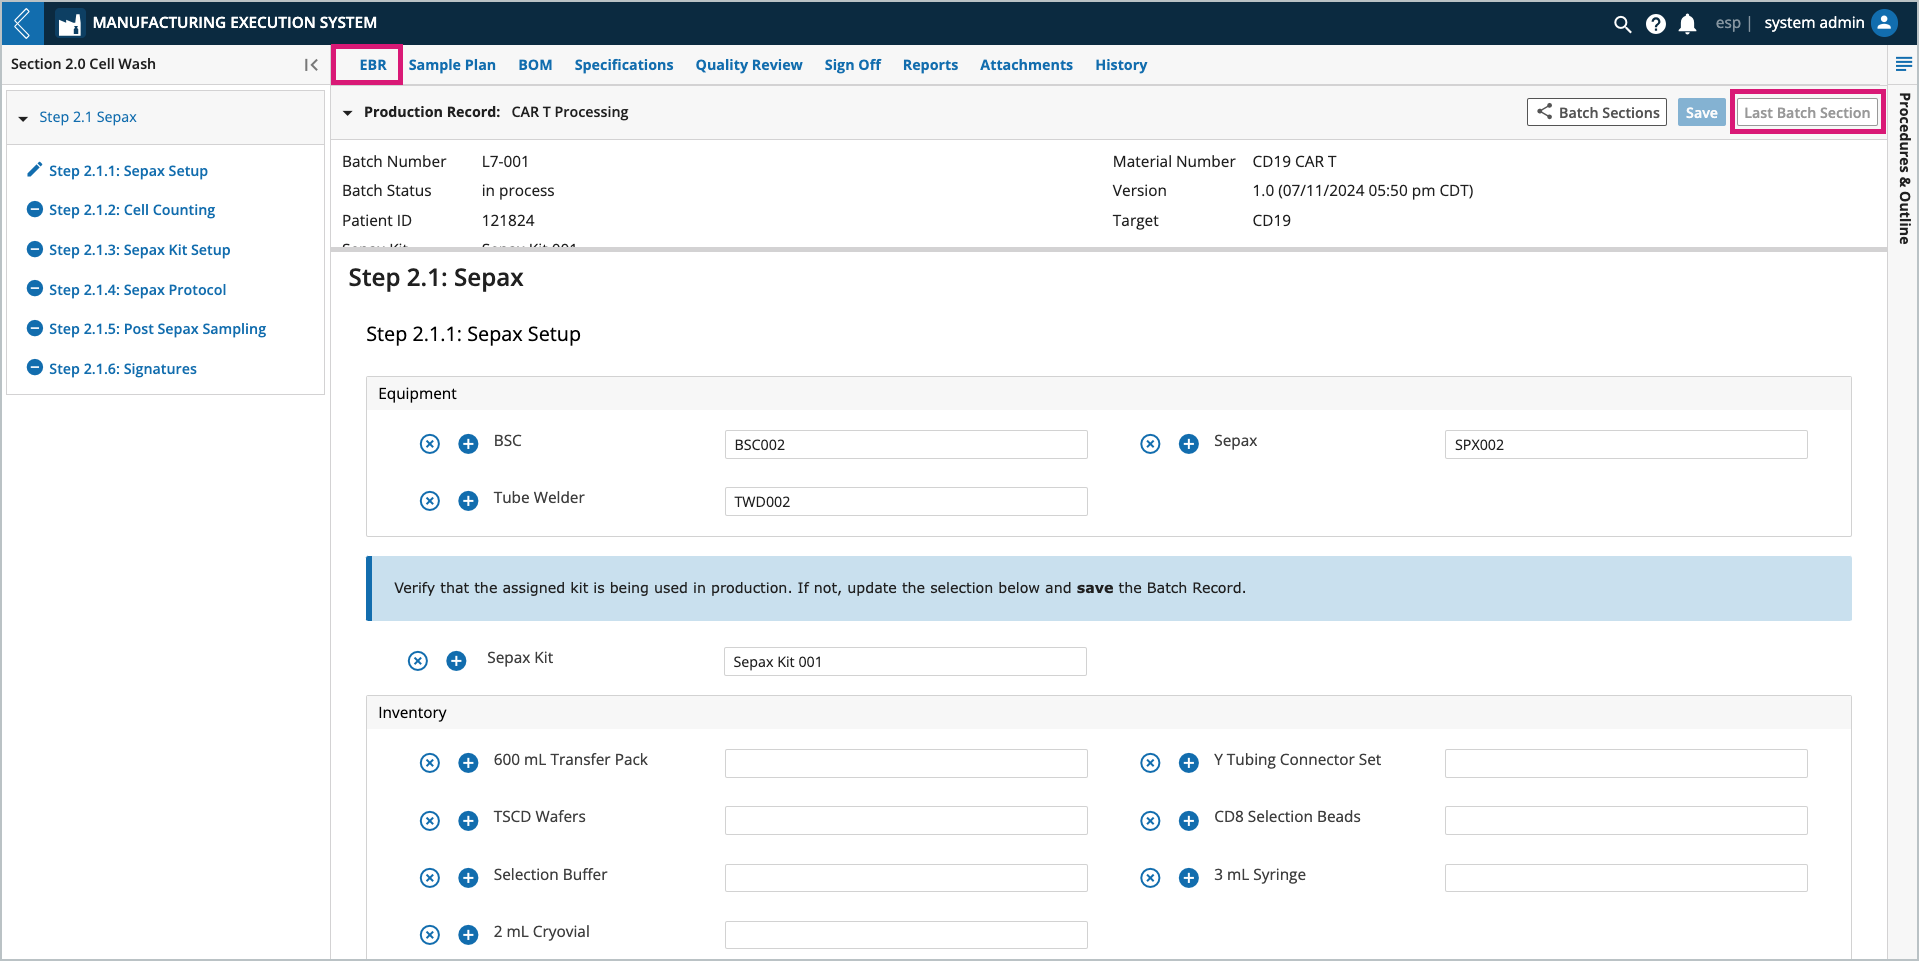1919x961 pixels.
Task: Add another Sepax Kit entry
Action: (456, 661)
